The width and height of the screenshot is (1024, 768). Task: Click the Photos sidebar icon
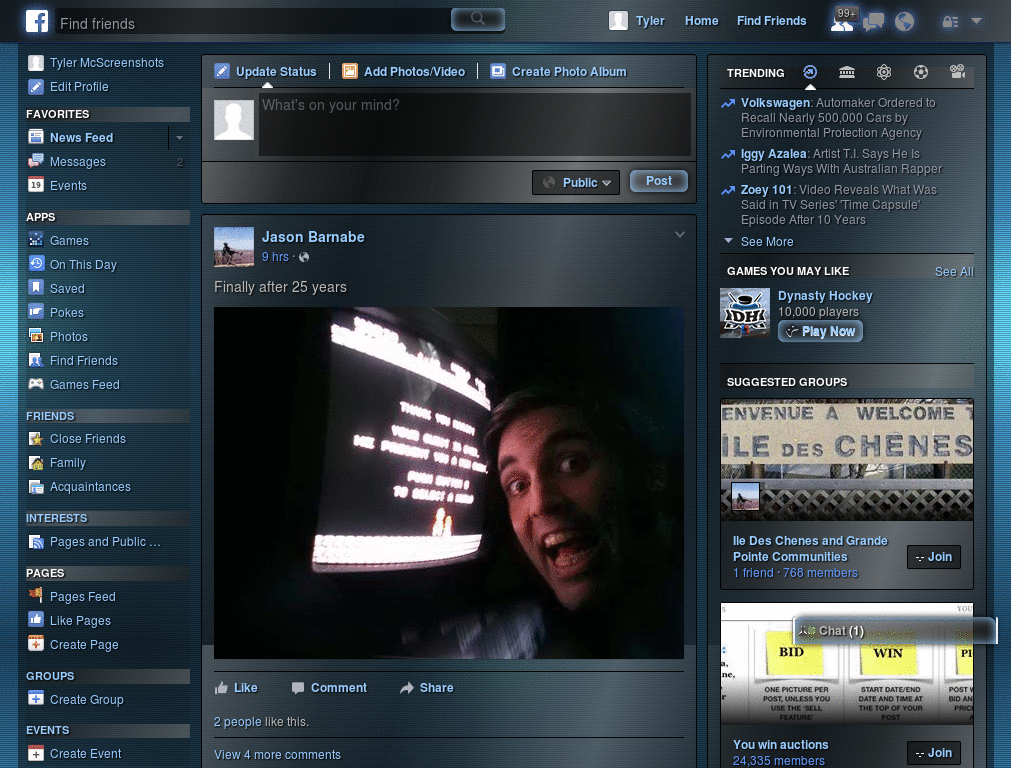36,336
